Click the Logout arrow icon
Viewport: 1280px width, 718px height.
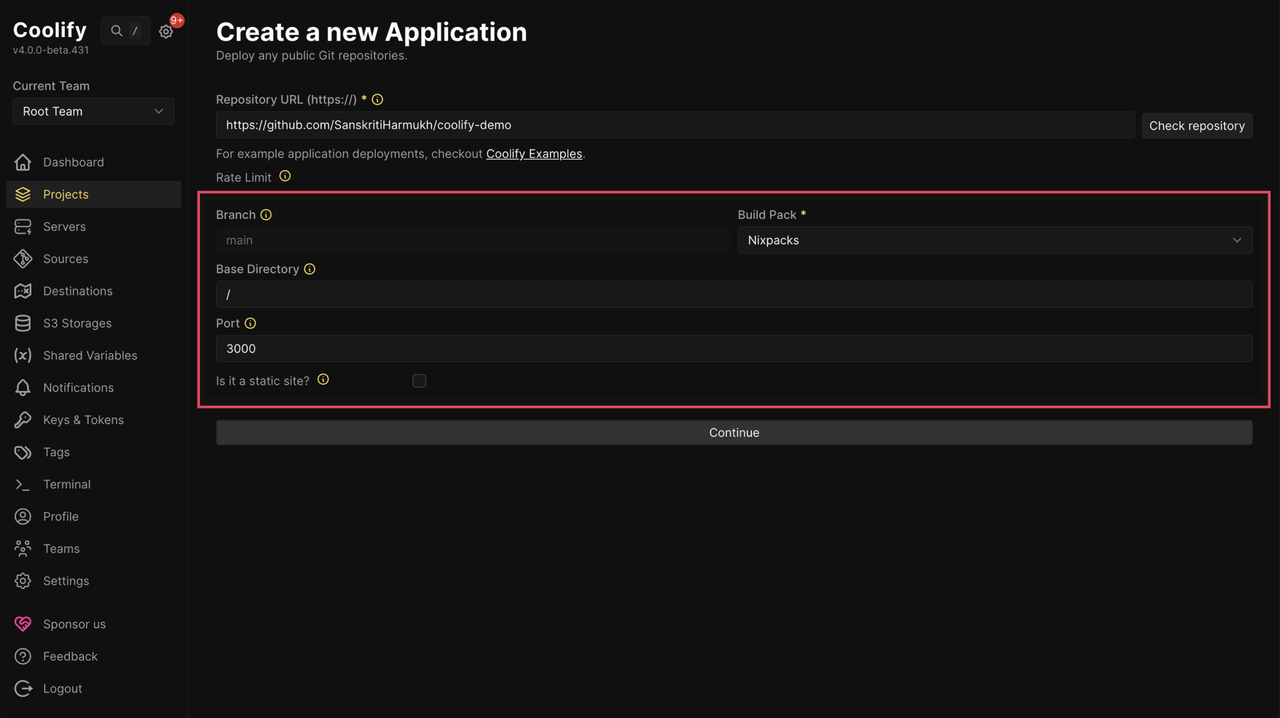click(23, 689)
